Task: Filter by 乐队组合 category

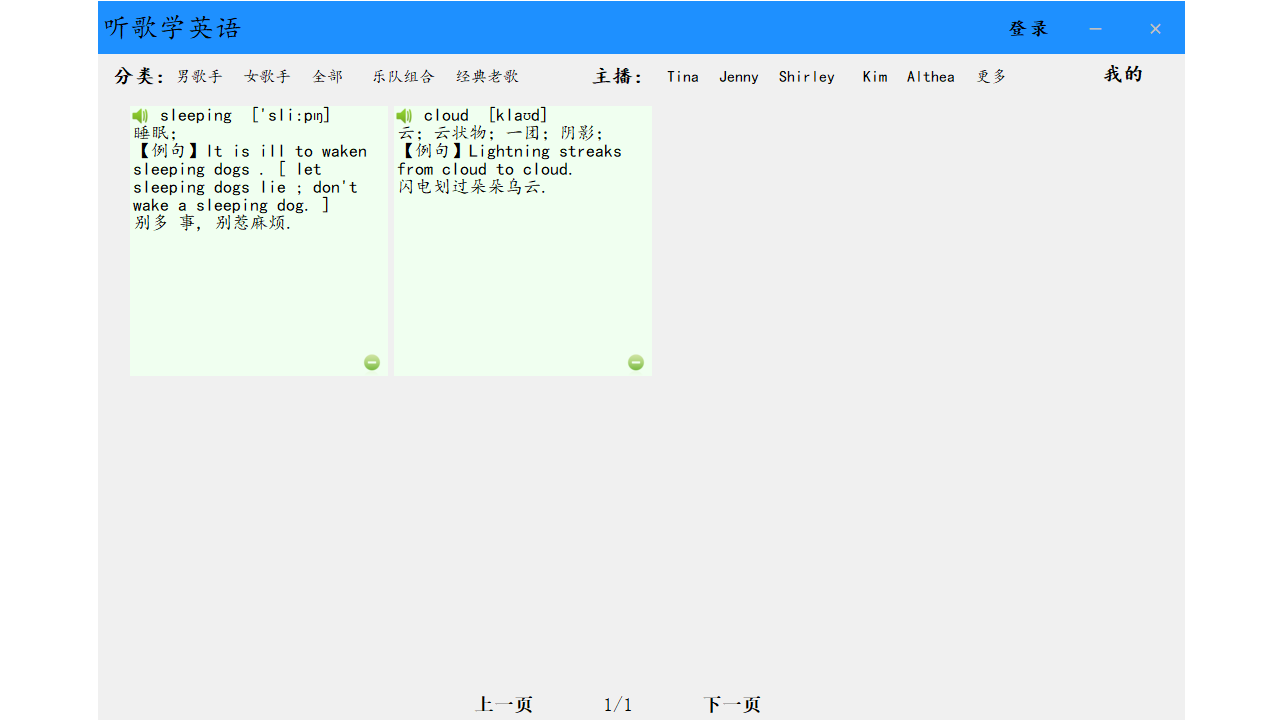Action: [403, 77]
